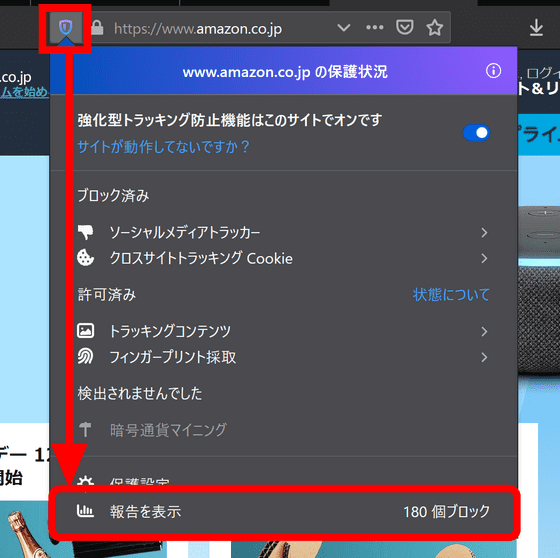Screen dimensions: 560x558
Task: Click the 暗号通貨マイニング label
Action: pyautogui.click(x=168, y=430)
